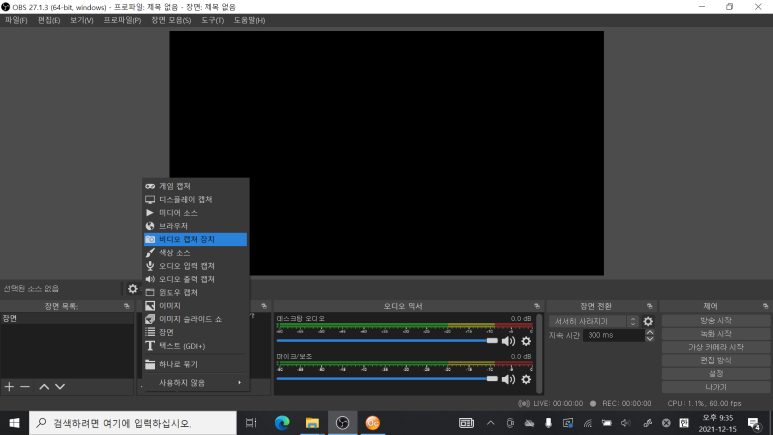This screenshot has width=773, height=435.
Task: Click the orange oCam taskbar icon
Action: [373, 423]
